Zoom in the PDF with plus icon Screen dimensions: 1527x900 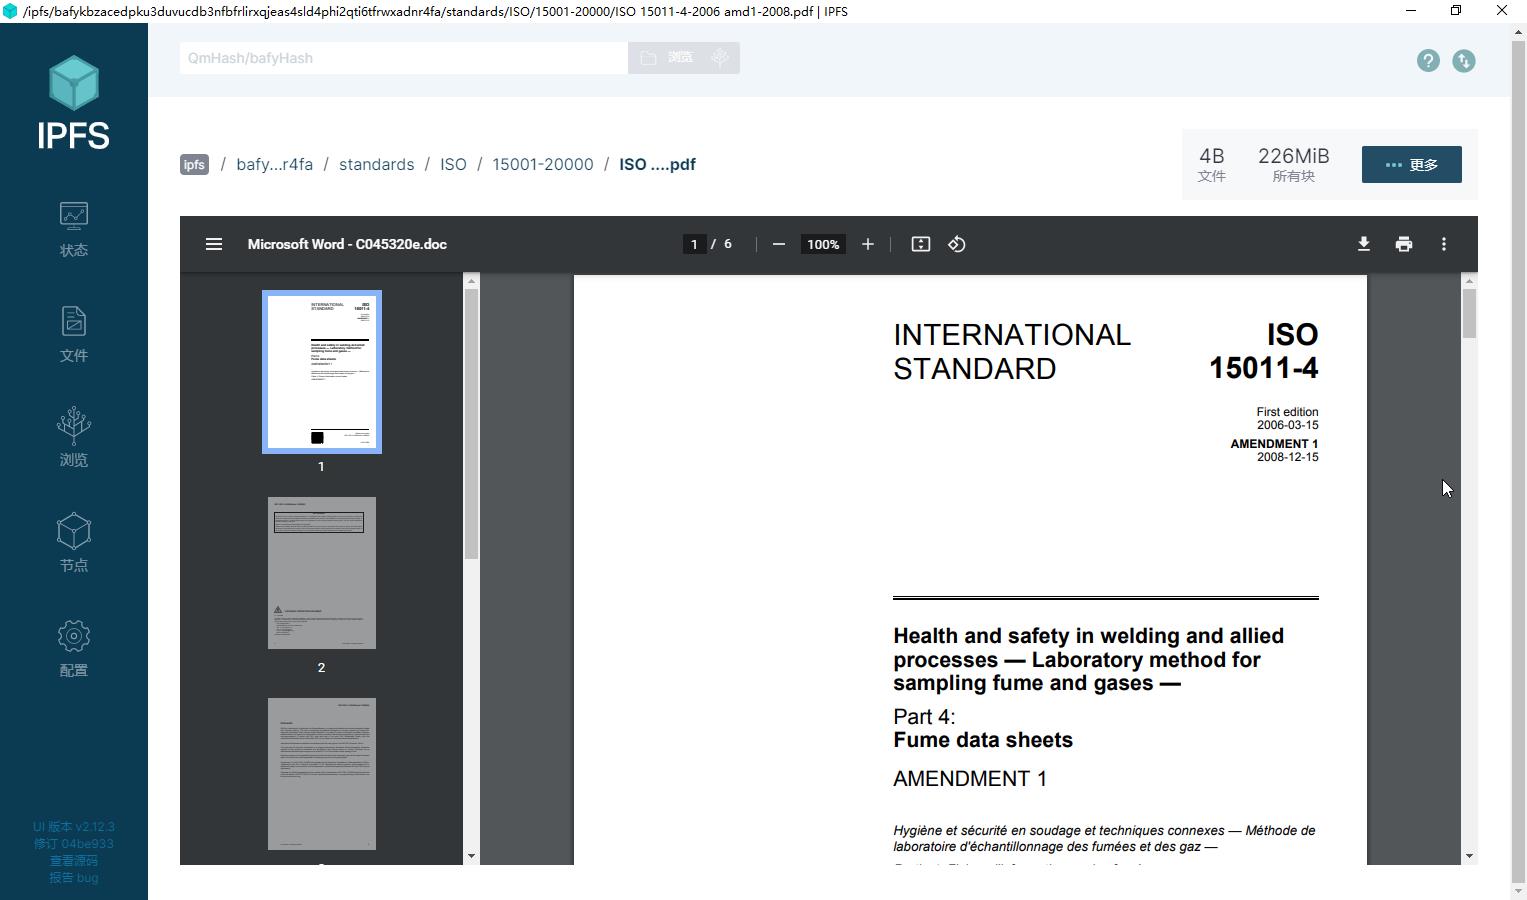click(868, 244)
